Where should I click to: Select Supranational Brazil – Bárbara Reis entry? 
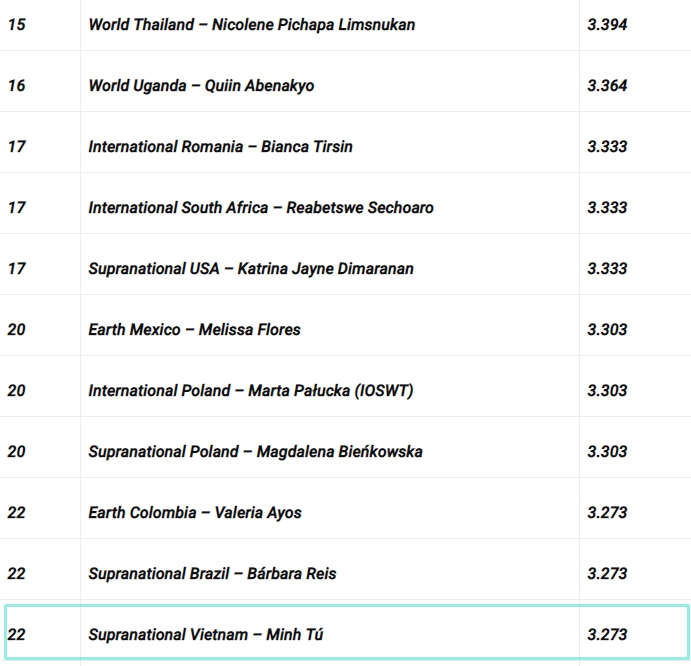click(212, 573)
